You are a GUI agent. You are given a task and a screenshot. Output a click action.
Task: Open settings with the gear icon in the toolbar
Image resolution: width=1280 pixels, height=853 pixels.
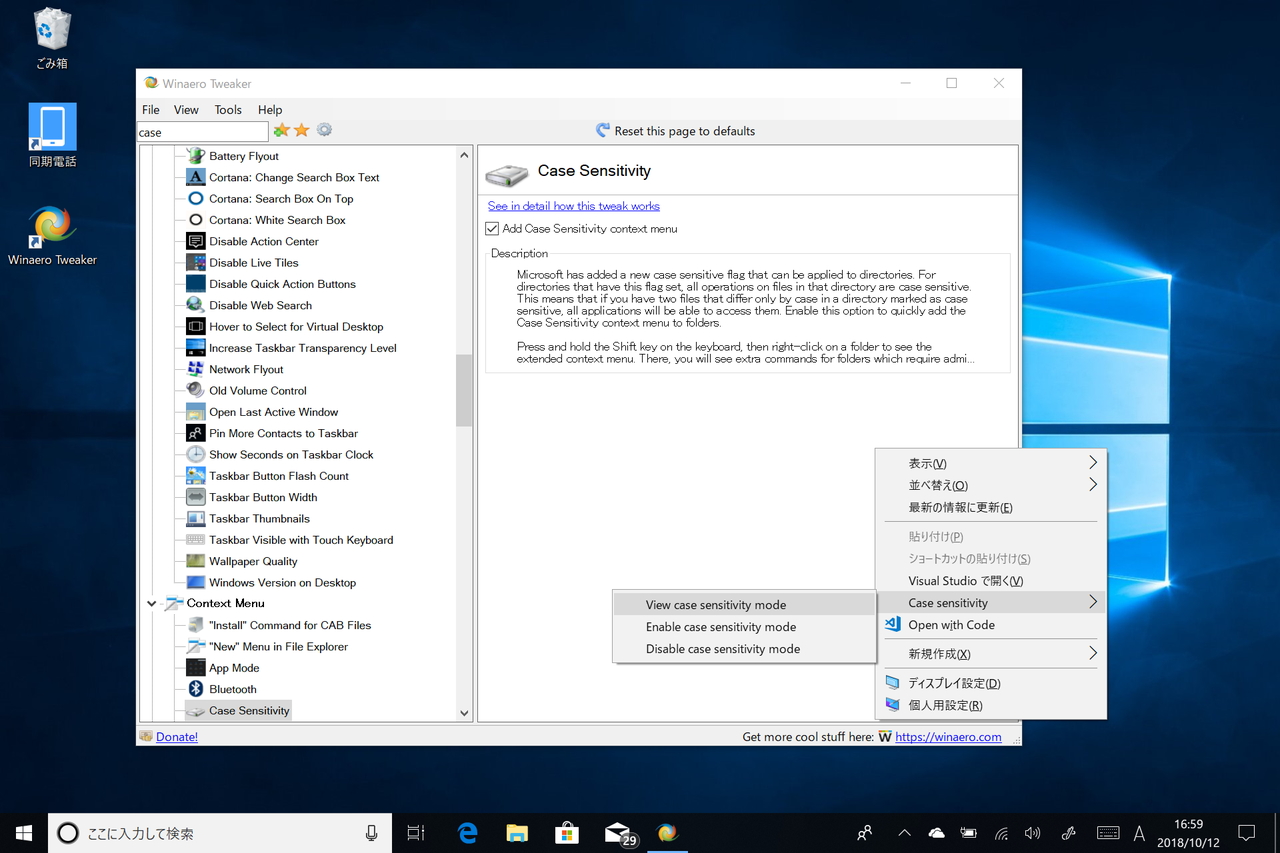point(324,130)
